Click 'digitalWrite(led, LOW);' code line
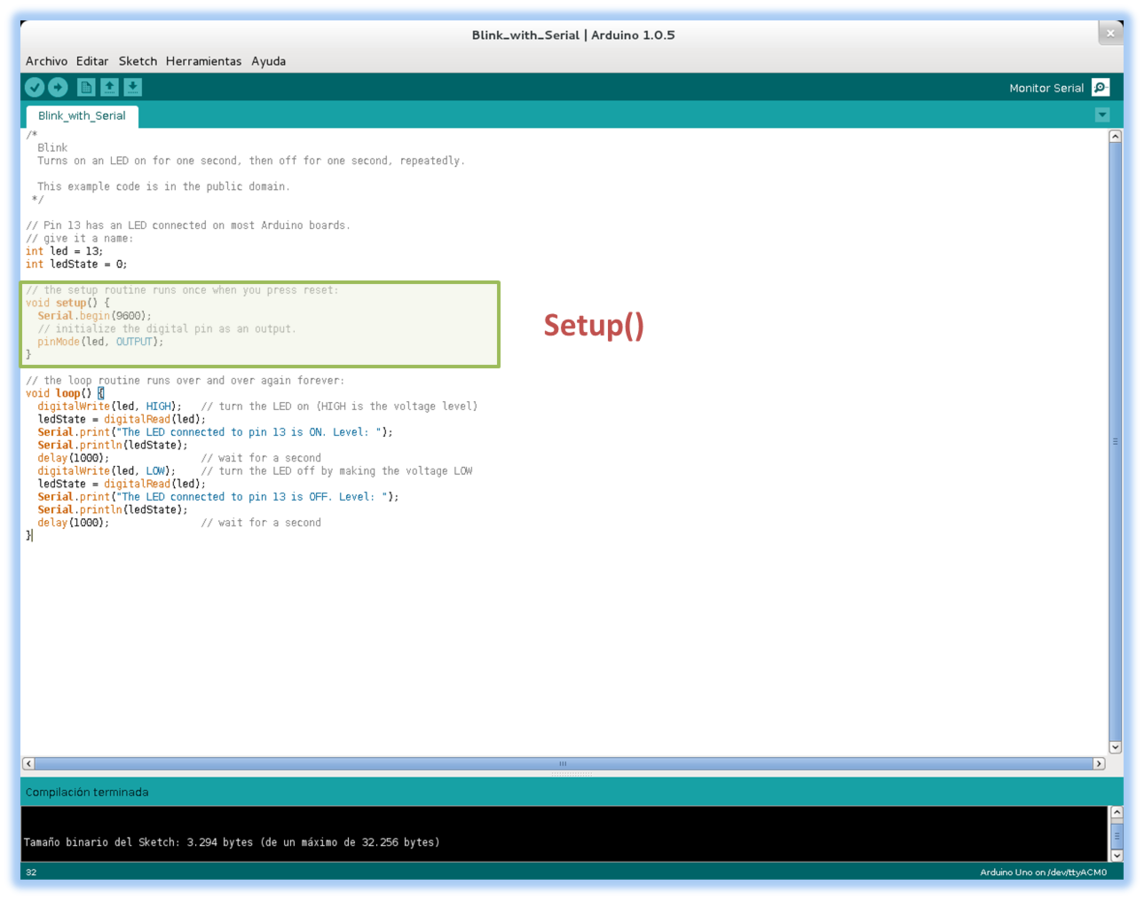 tap(107, 471)
